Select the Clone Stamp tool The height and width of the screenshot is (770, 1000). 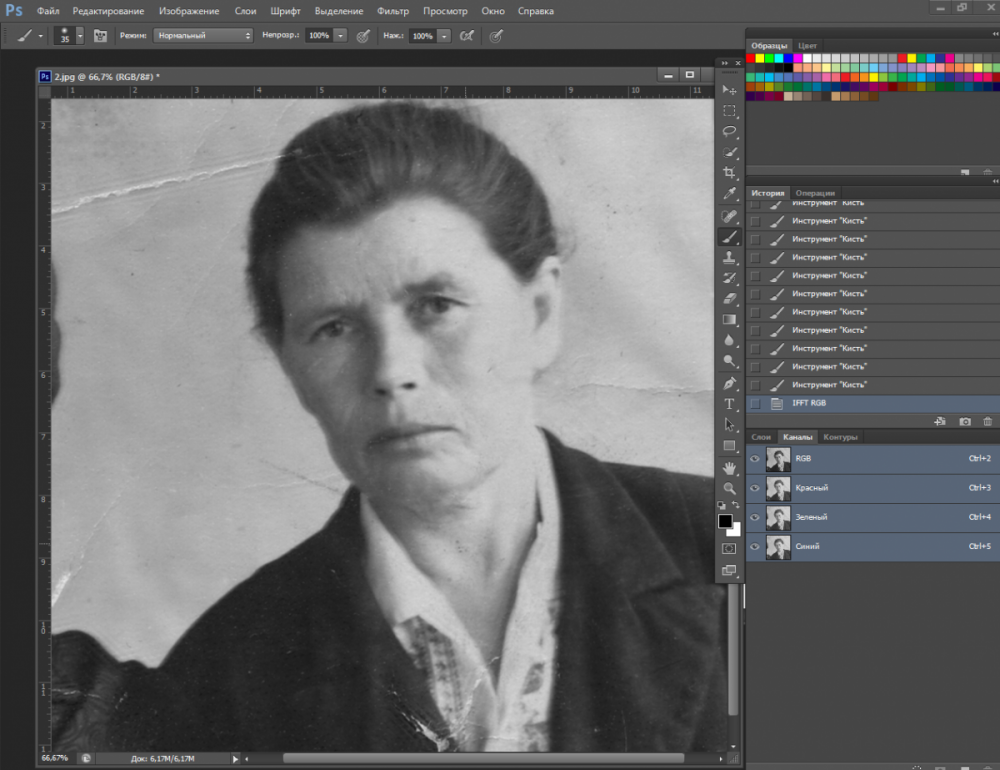pyautogui.click(x=729, y=257)
